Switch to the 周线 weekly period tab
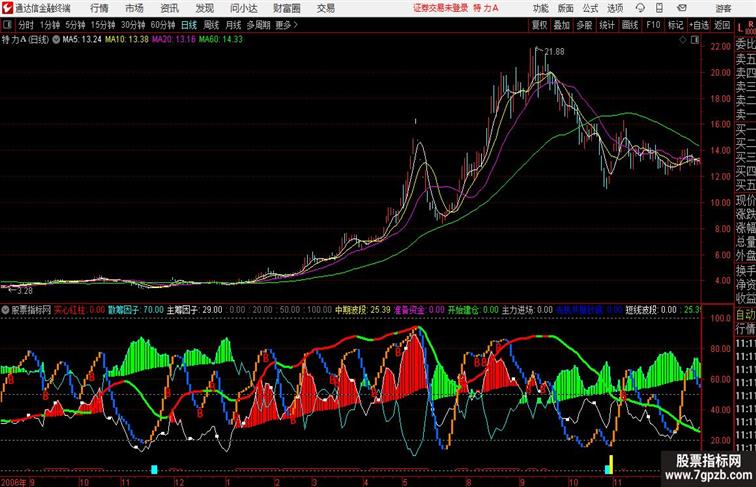The image size is (756, 487). 211,25
